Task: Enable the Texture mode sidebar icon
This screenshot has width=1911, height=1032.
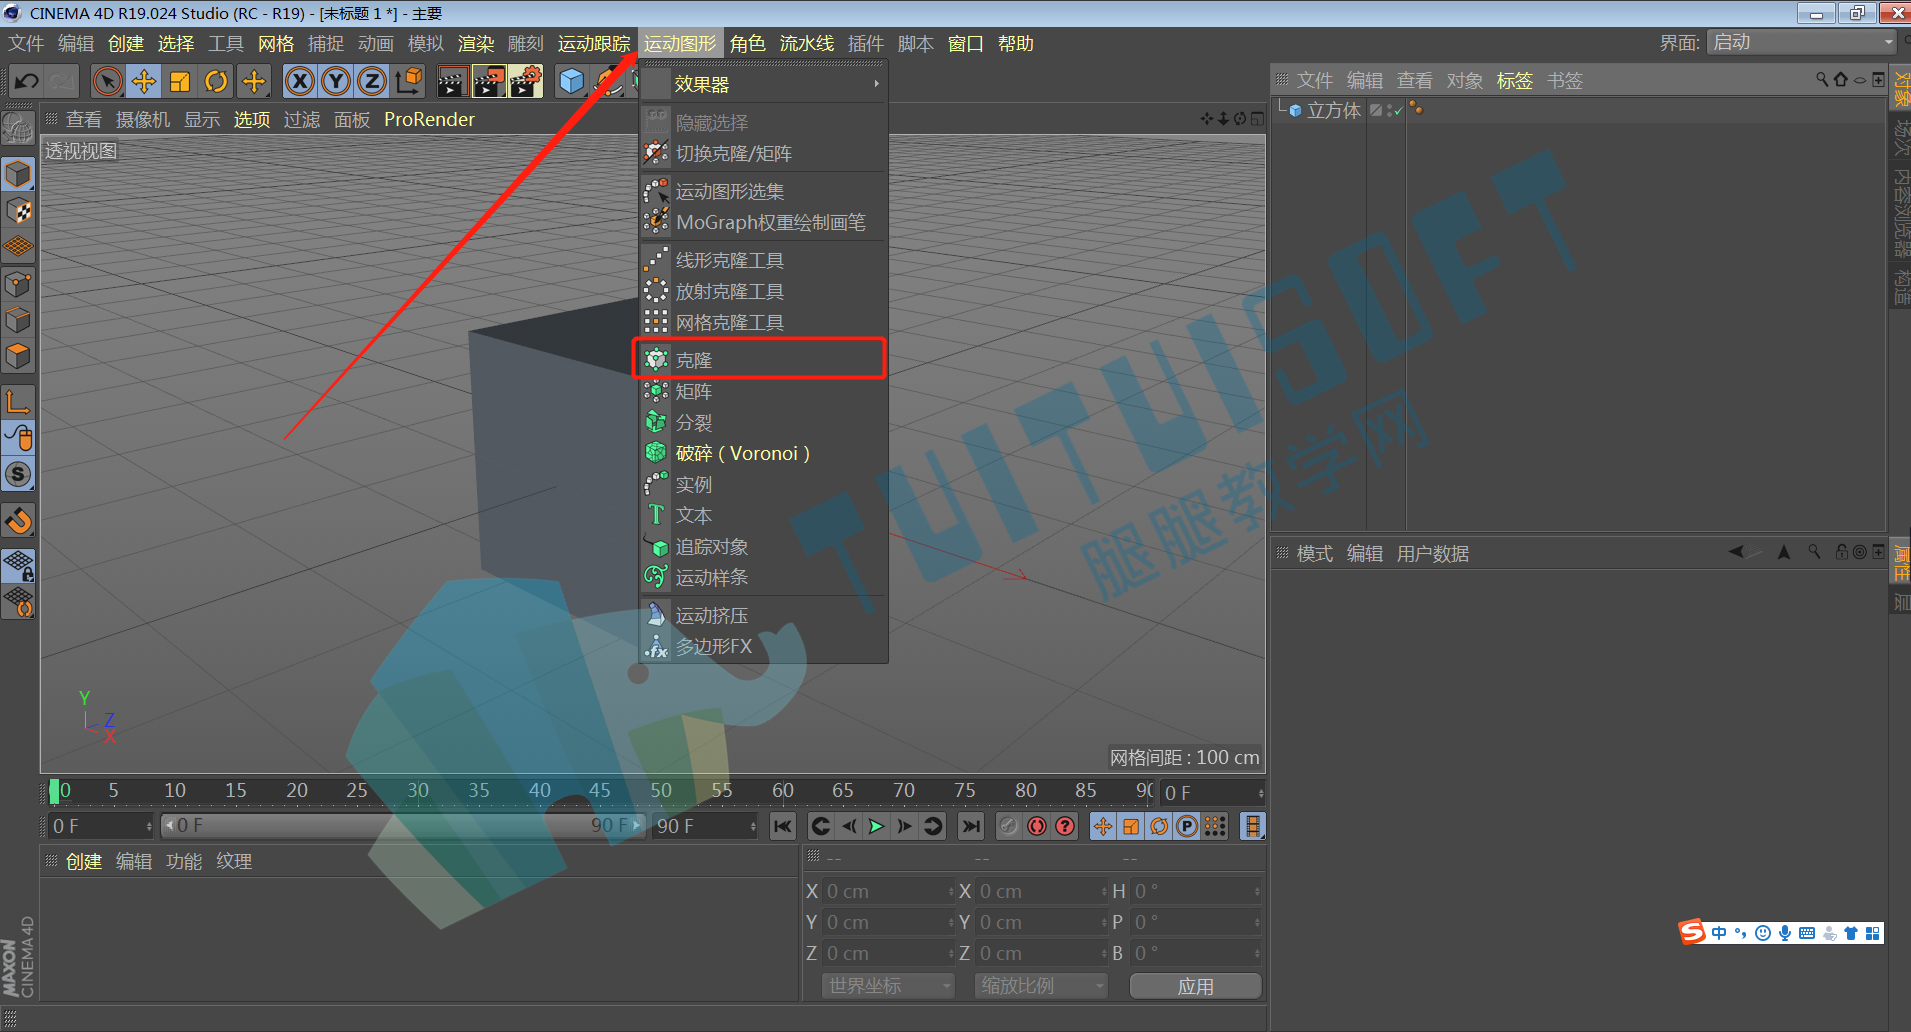Action: coord(19,211)
